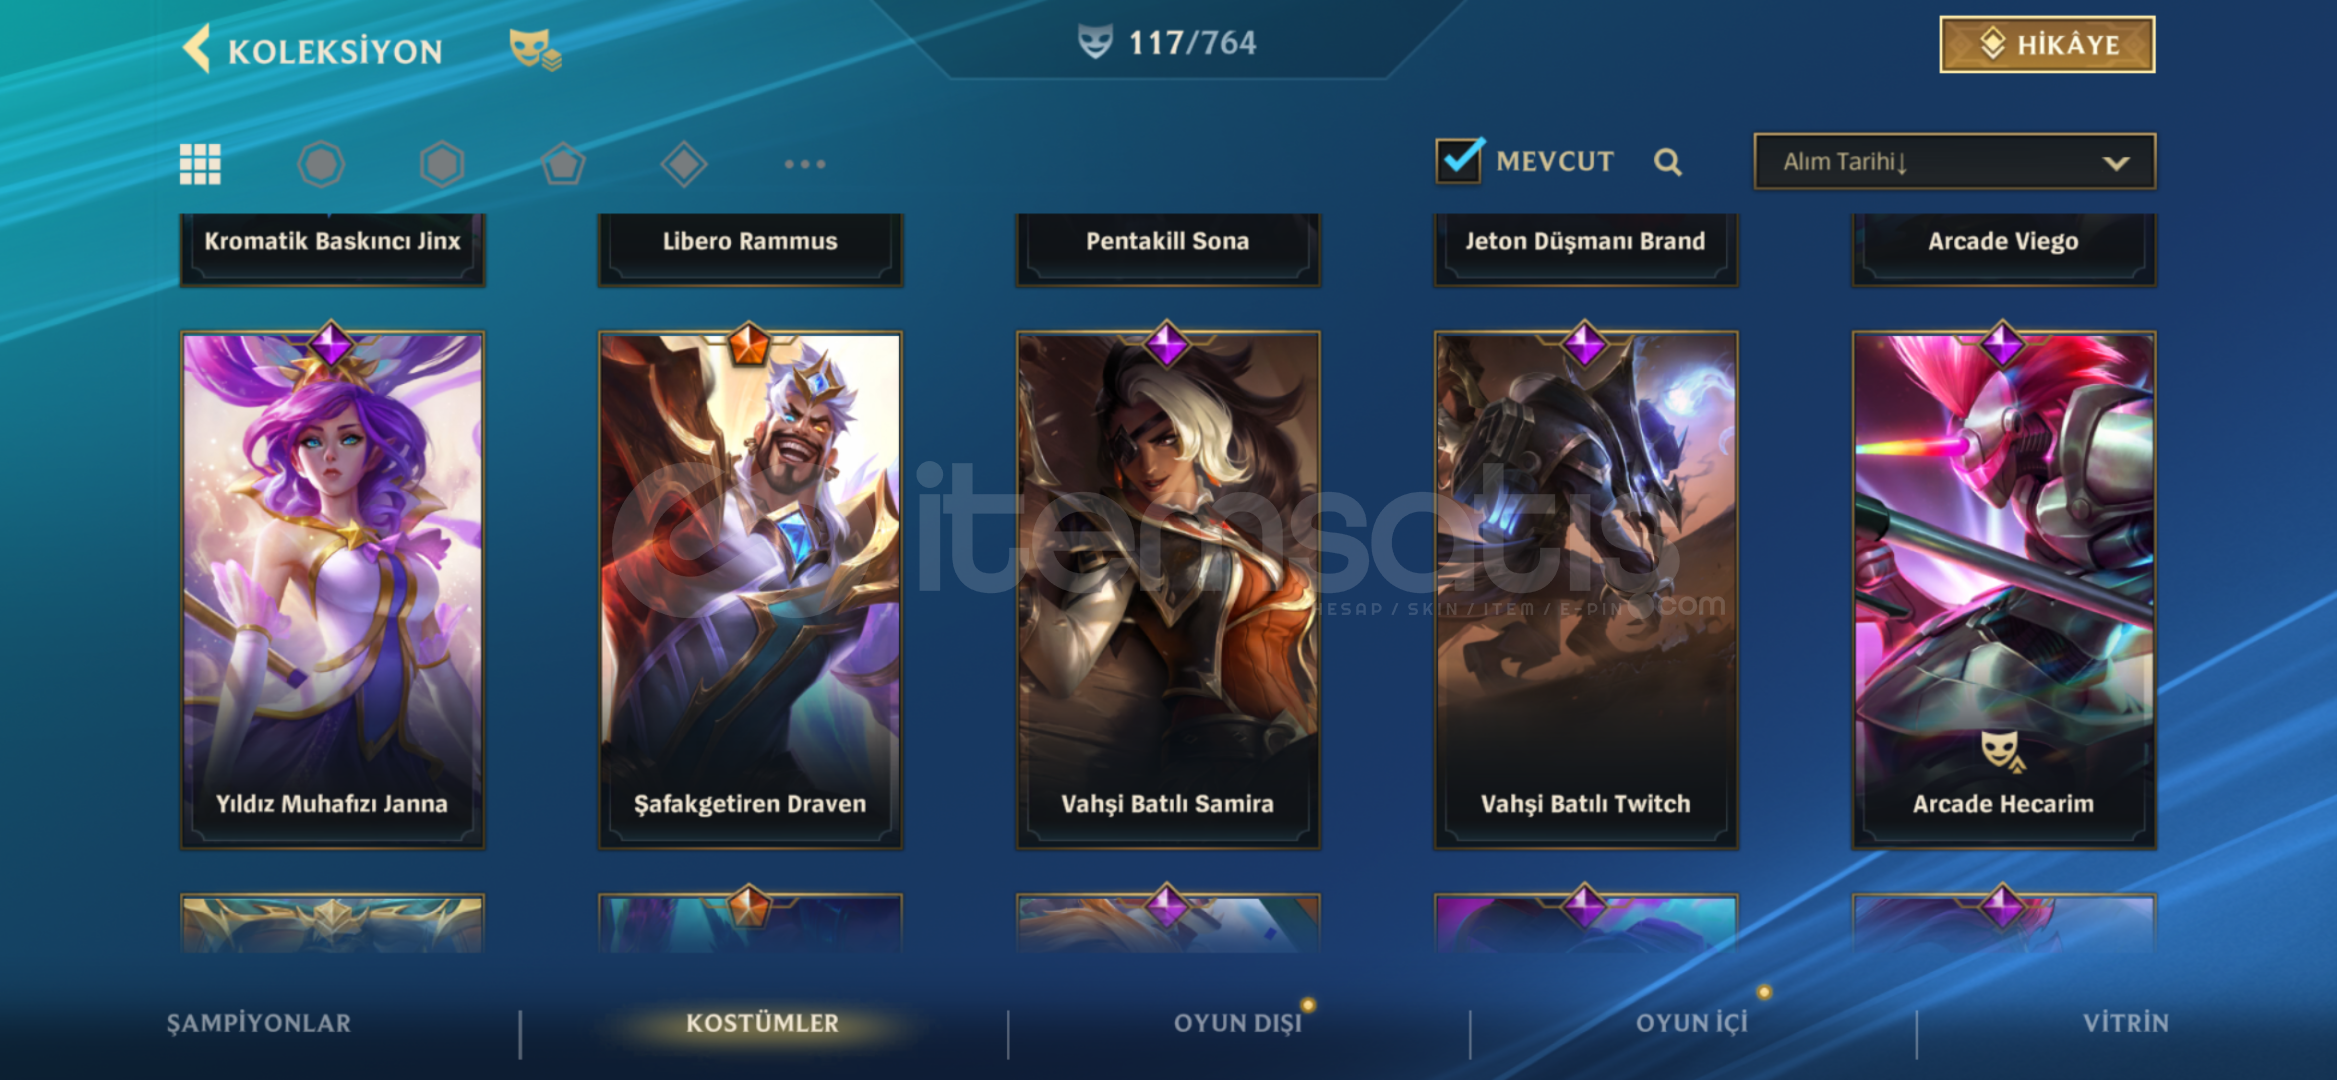
Task: Open the three dots more filters
Action: click(x=805, y=164)
